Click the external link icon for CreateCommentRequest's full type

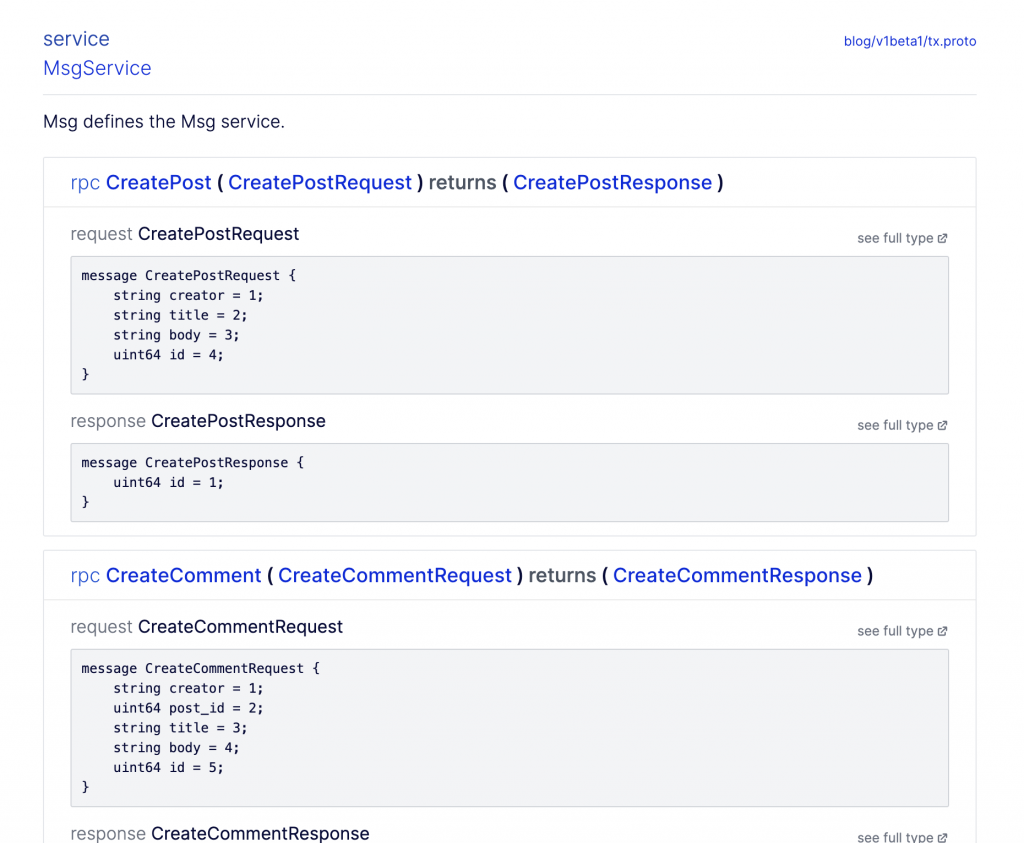coord(941,631)
